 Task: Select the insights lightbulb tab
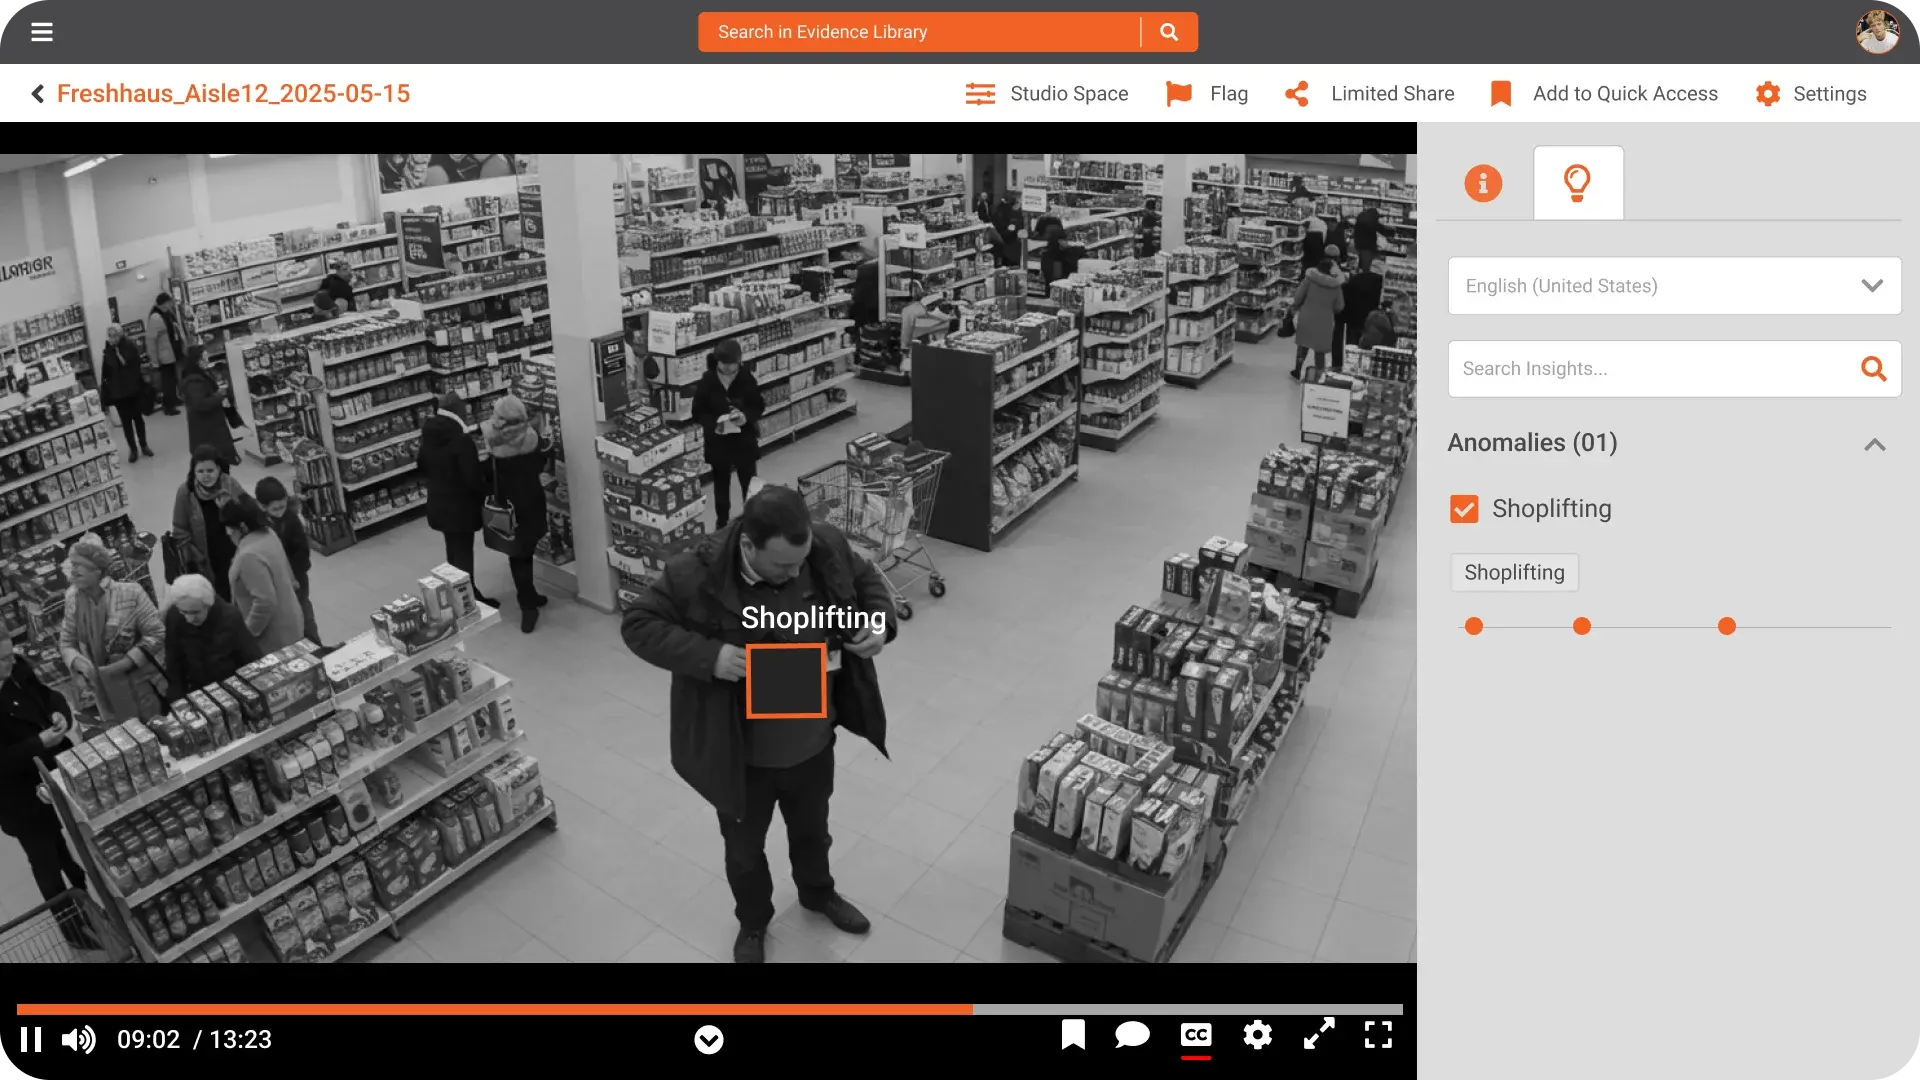1577,183
